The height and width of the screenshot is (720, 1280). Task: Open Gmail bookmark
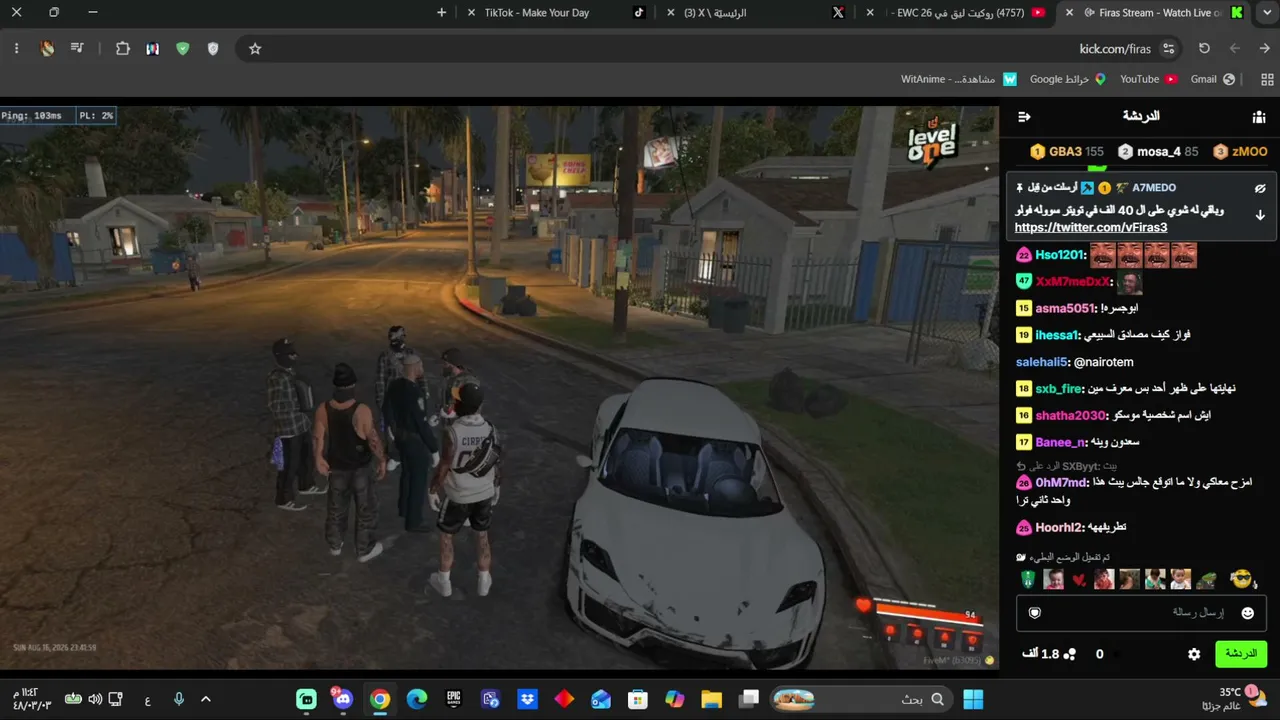tap(1213, 79)
